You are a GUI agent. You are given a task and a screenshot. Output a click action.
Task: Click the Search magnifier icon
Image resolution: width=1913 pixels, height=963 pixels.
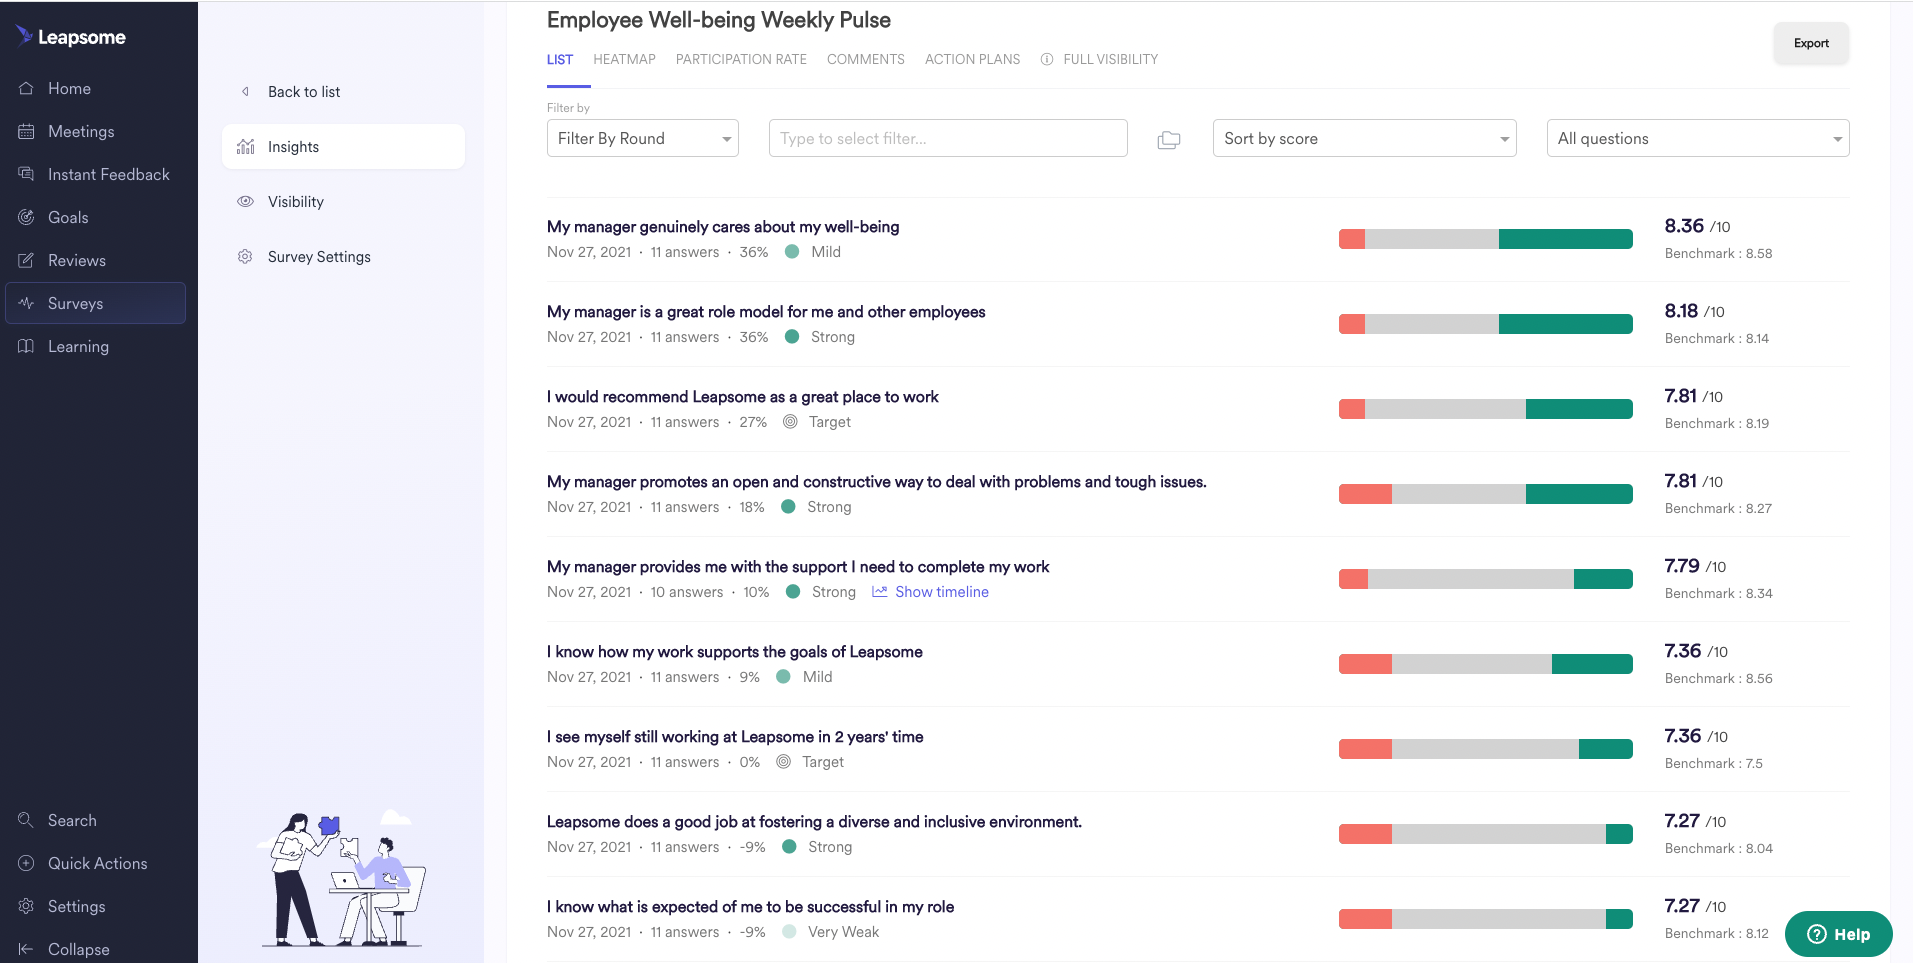(26, 820)
